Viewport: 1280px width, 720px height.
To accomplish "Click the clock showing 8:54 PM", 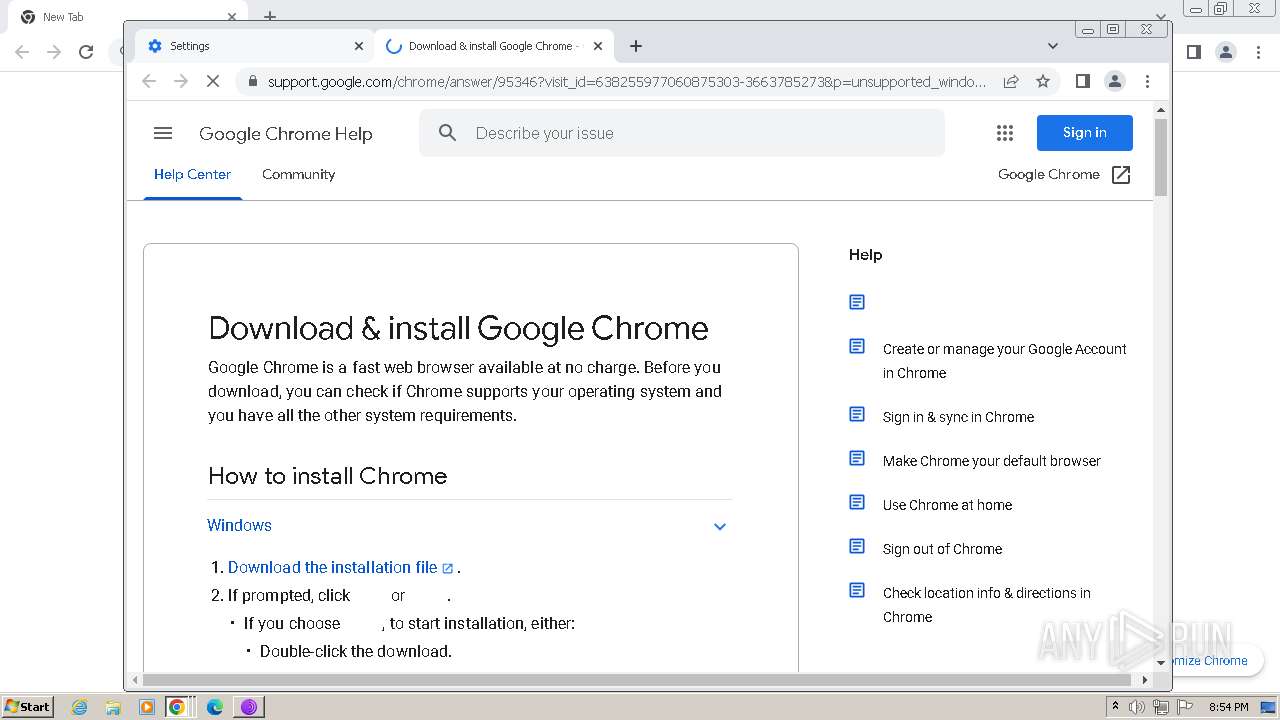I will pyautogui.click(x=1228, y=707).
